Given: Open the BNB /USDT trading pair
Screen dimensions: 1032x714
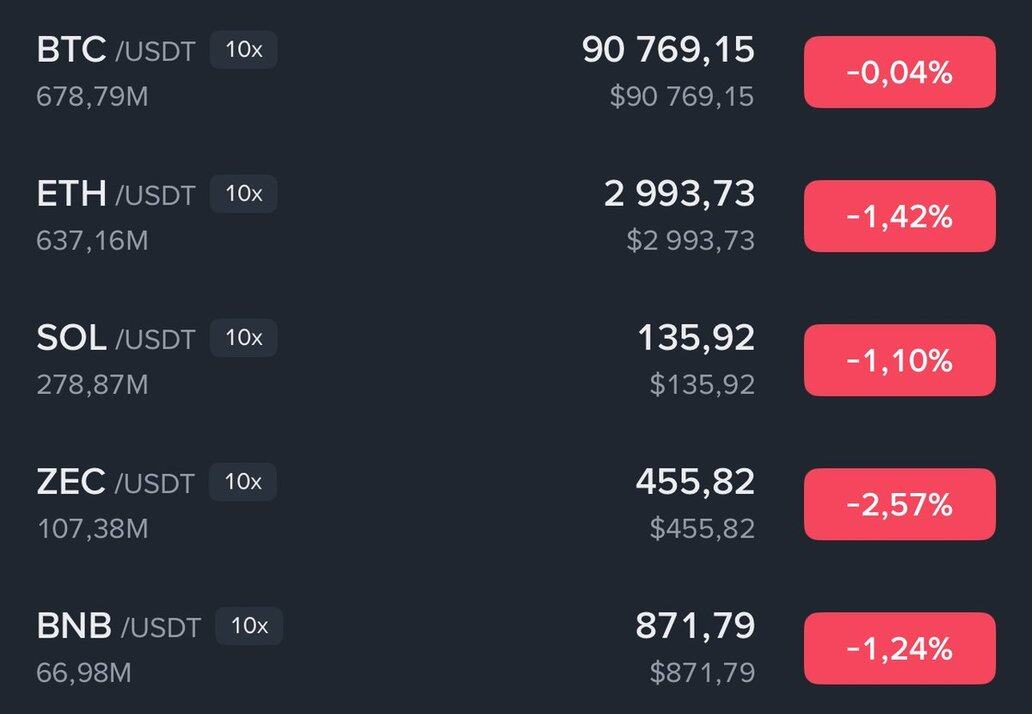Looking at the screenshot, I should tap(118, 627).
